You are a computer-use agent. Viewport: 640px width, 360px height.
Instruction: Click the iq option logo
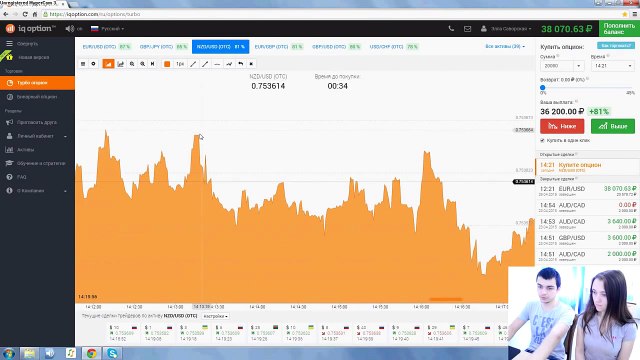coord(30,29)
